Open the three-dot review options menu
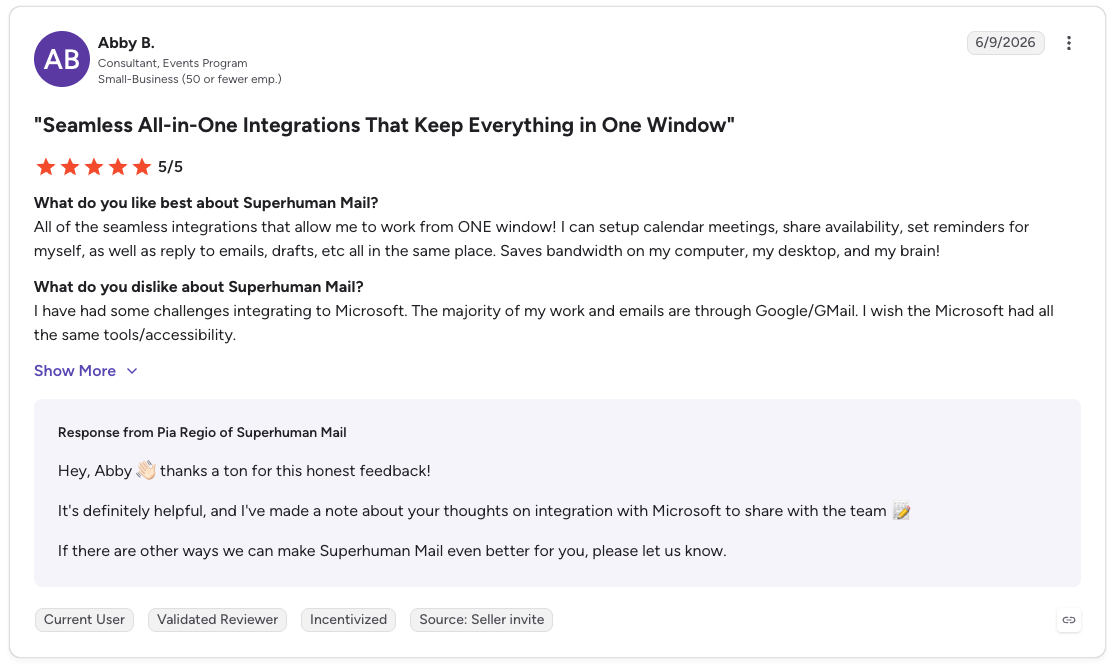 click(x=1069, y=43)
